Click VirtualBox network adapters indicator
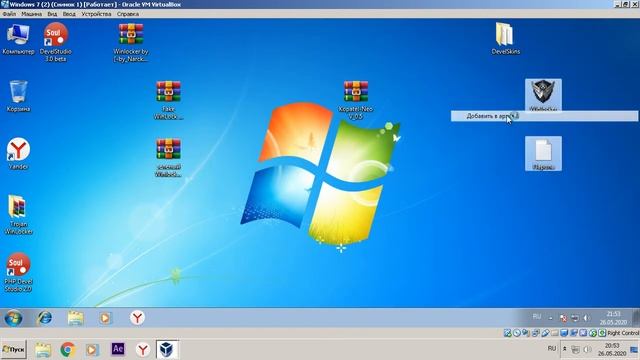The width and height of the screenshot is (640, 360). pos(535,333)
